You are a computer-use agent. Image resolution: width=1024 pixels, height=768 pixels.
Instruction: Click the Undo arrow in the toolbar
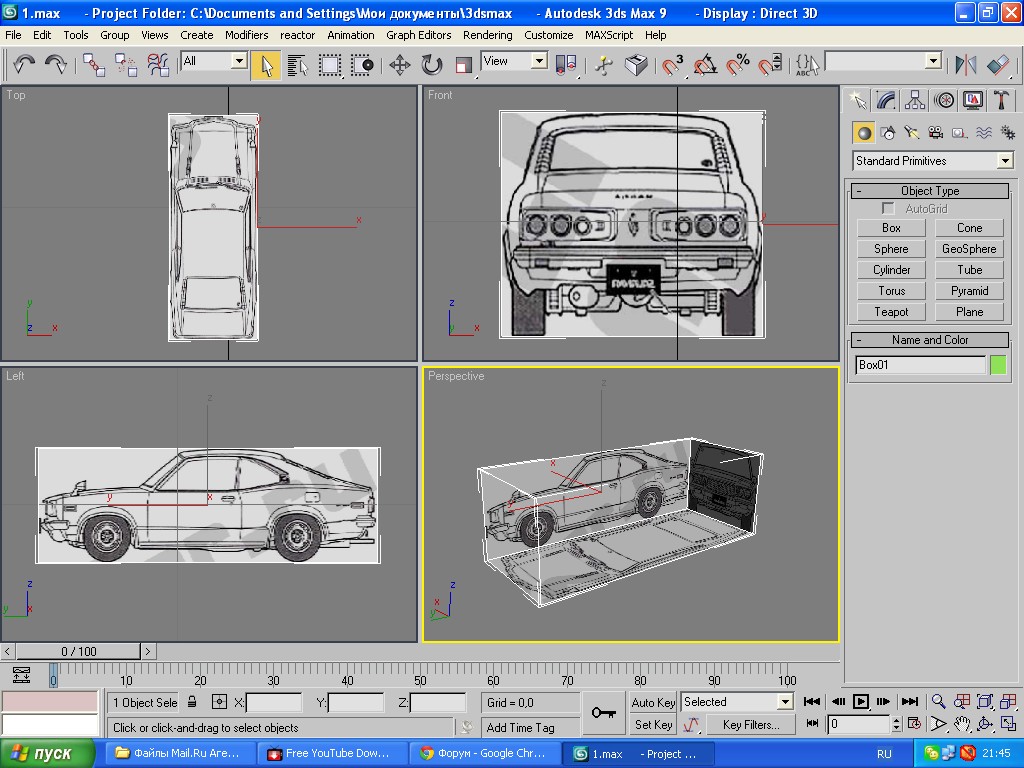click(24, 64)
